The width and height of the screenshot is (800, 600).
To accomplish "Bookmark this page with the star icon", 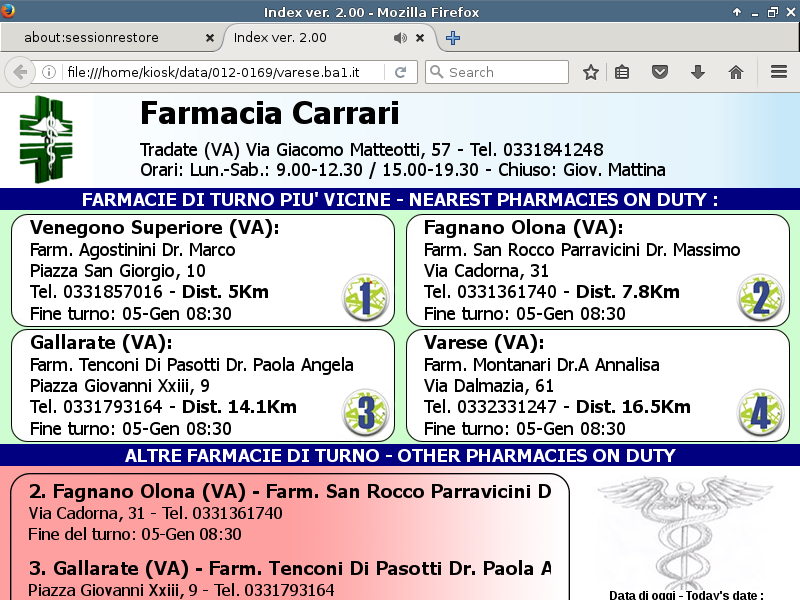I will (x=591, y=72).
